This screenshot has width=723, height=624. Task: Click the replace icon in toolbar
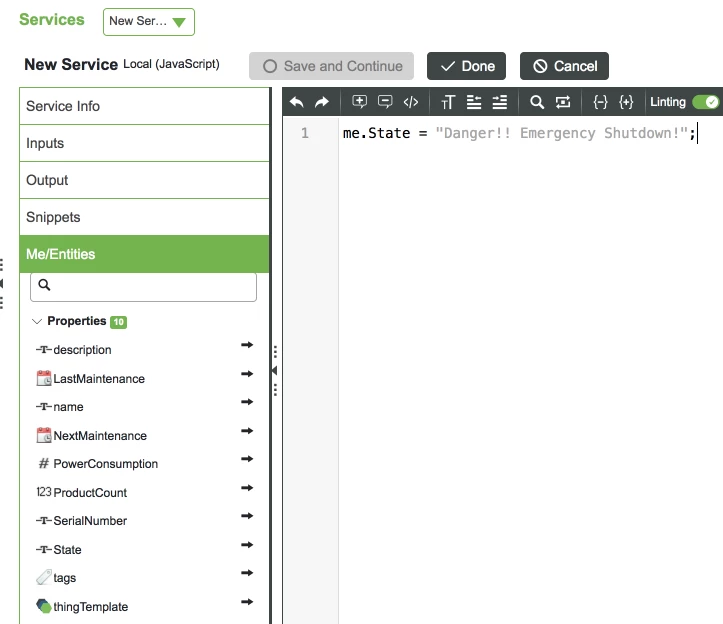pyautogui.click(x=563, y=102)
